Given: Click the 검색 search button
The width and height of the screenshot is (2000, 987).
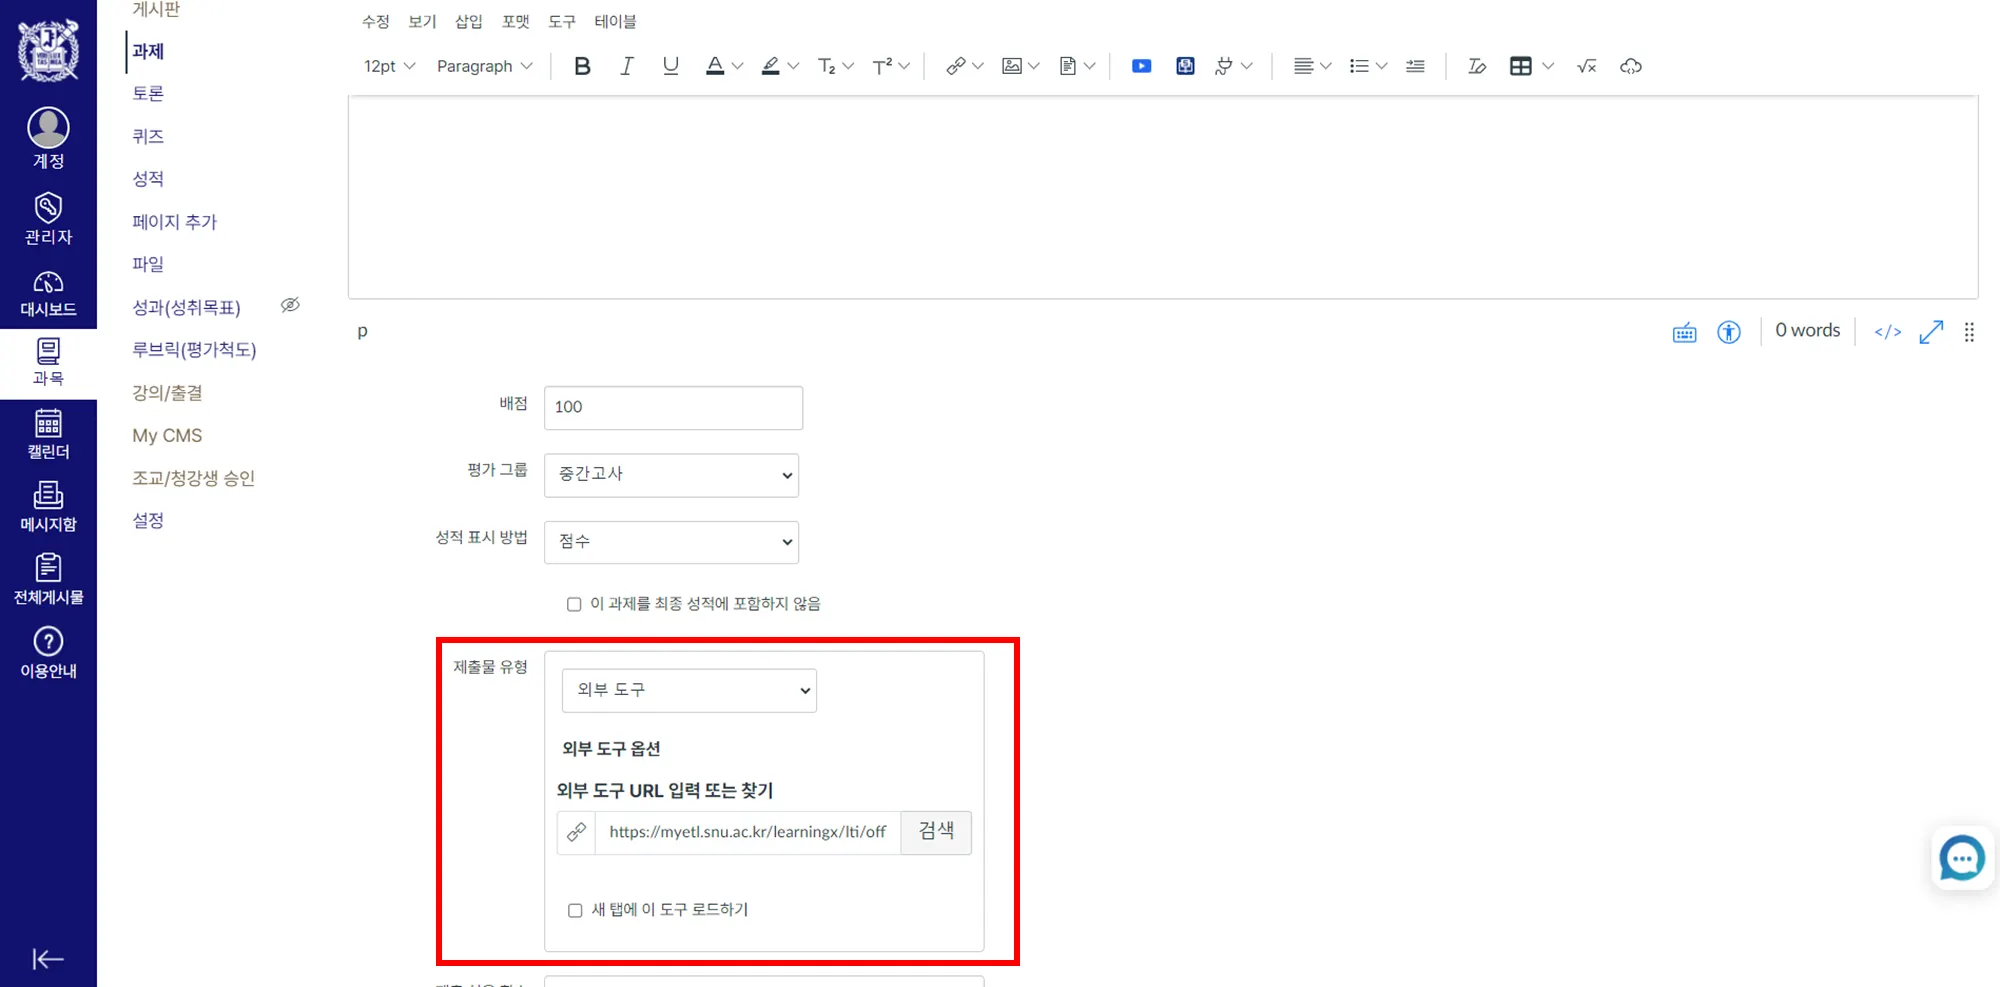Looking at the screenshot, I should coord(936,832).
